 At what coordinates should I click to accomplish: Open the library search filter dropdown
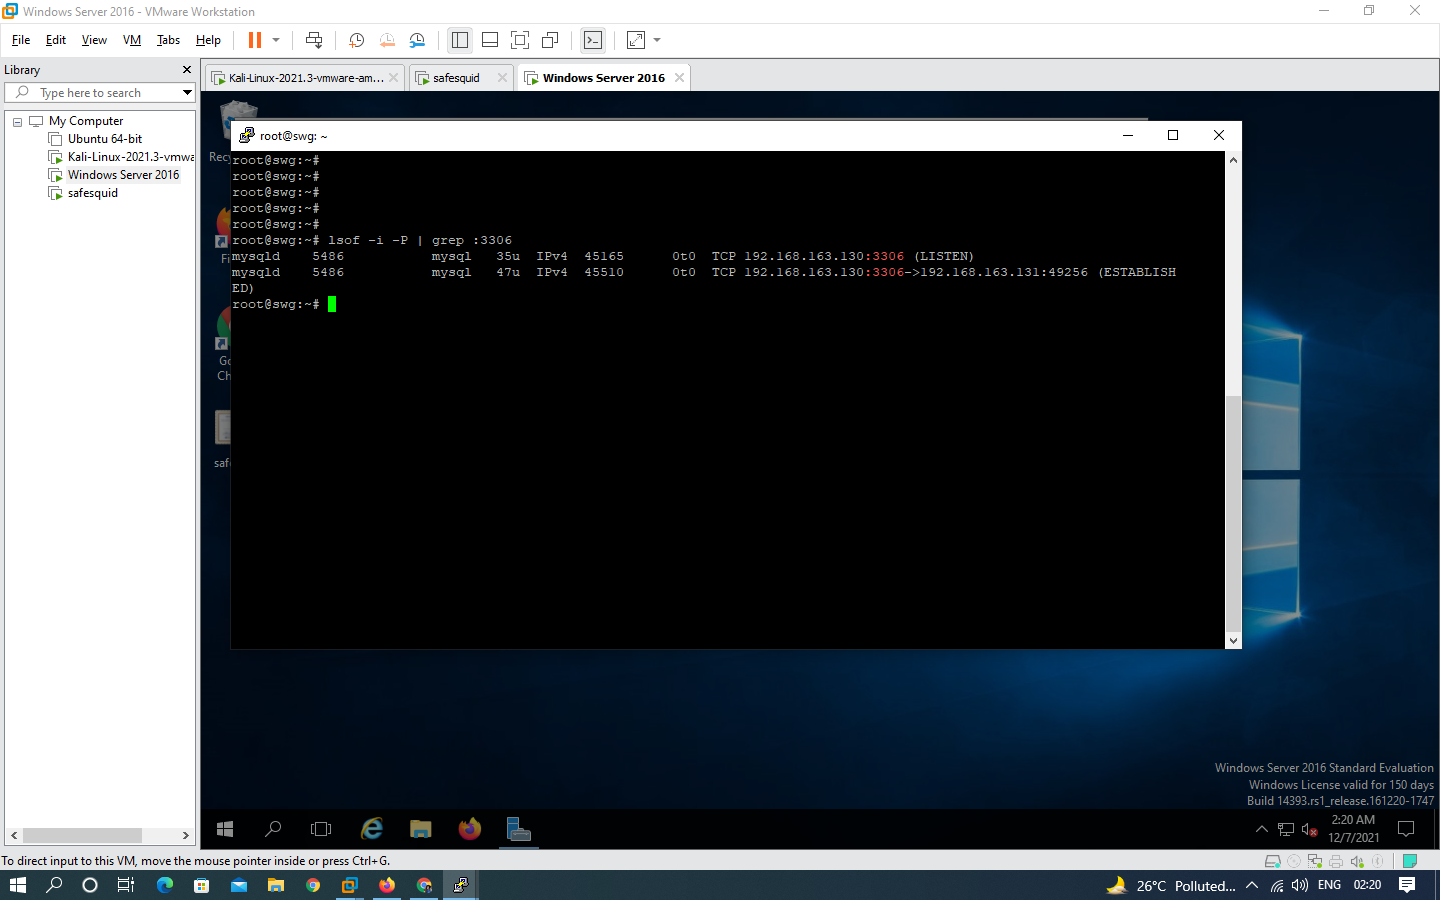tap(187, 93)
